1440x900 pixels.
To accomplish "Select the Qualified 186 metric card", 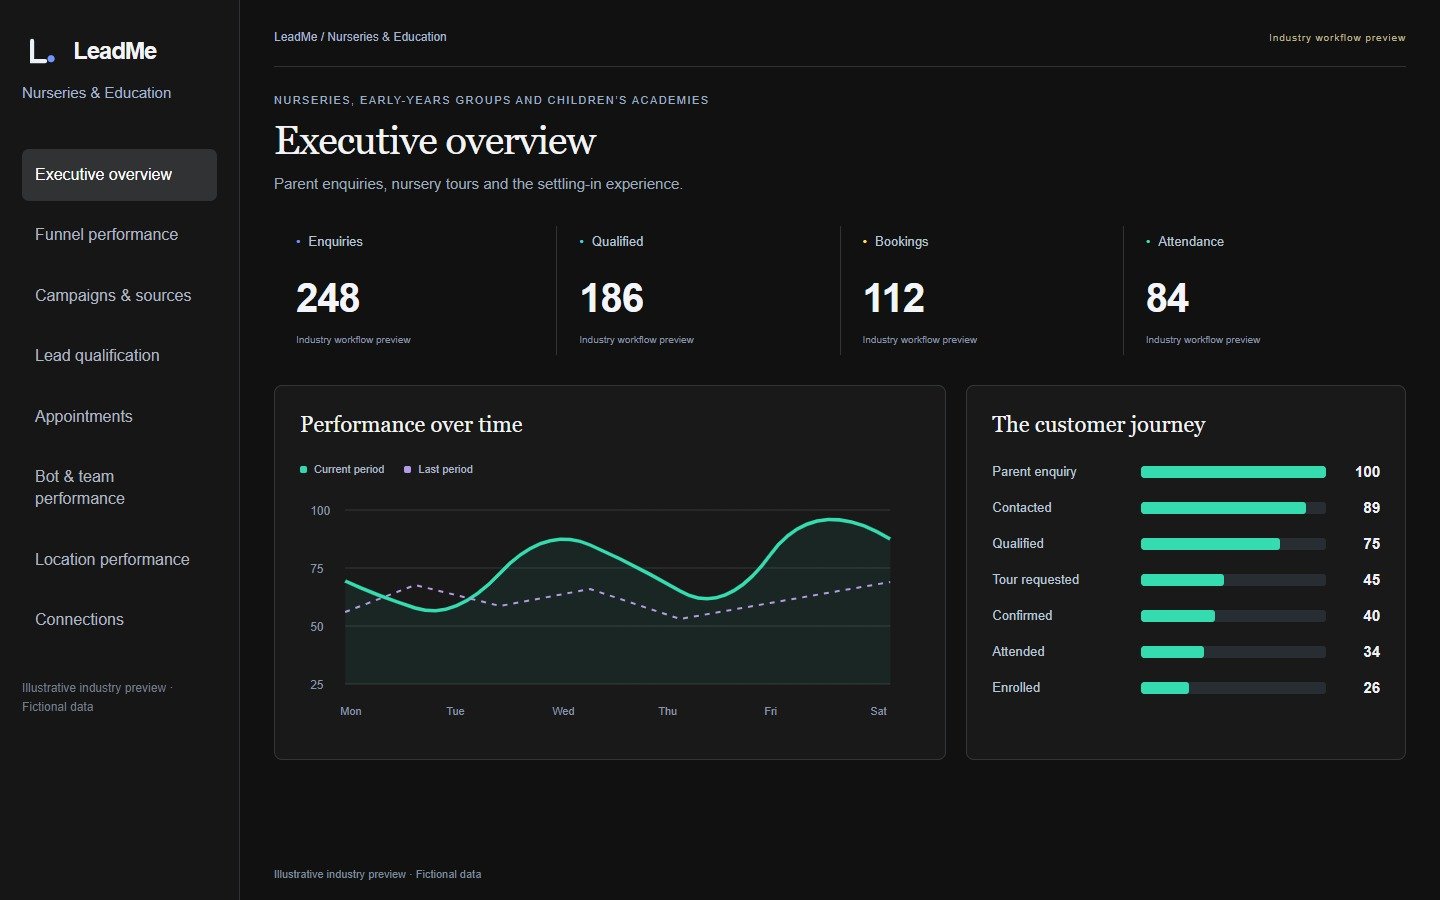I will tap(698, 290).
